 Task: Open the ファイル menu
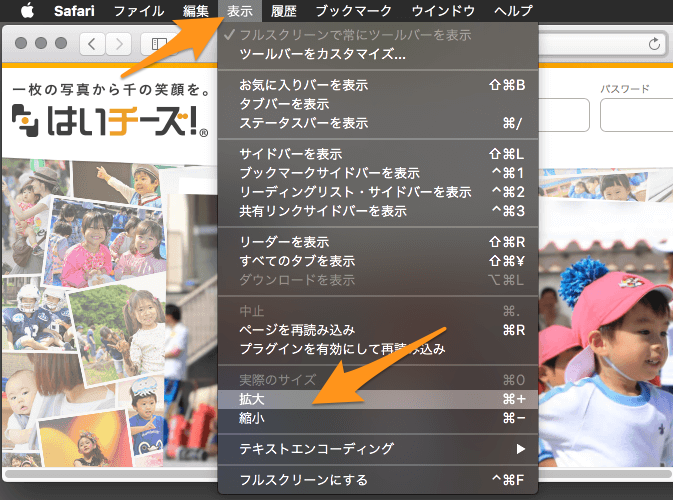point(139,10)
